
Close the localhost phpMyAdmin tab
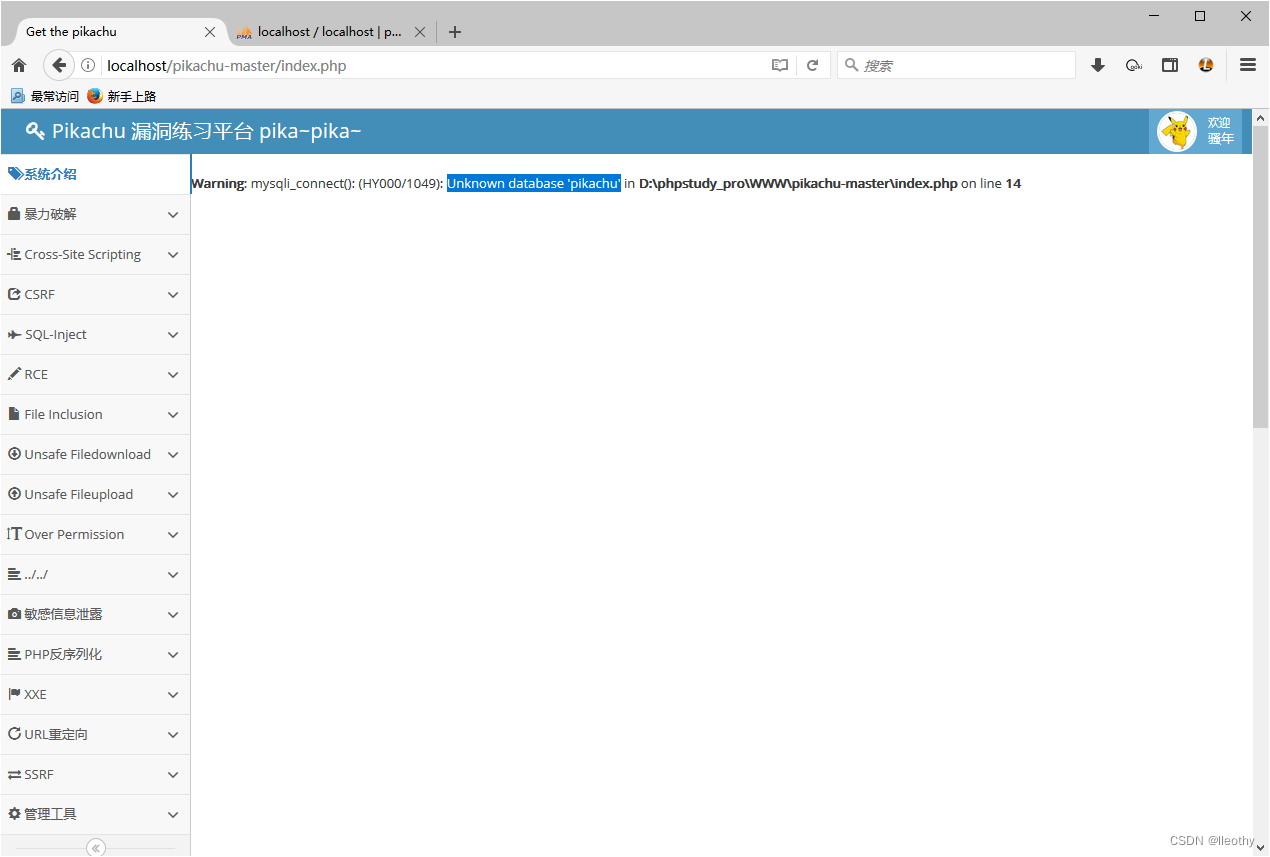click(x=420, y=32)
